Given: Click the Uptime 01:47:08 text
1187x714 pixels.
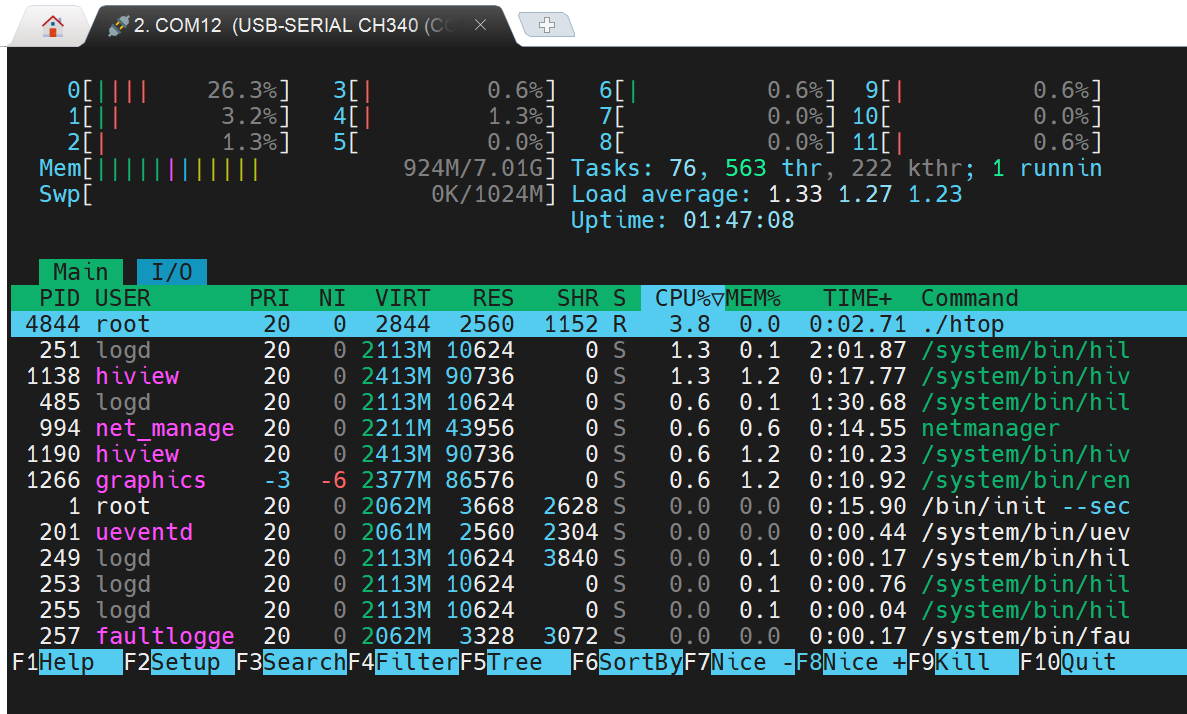Looking at the screenshot, I should click(x=682, y=220).
